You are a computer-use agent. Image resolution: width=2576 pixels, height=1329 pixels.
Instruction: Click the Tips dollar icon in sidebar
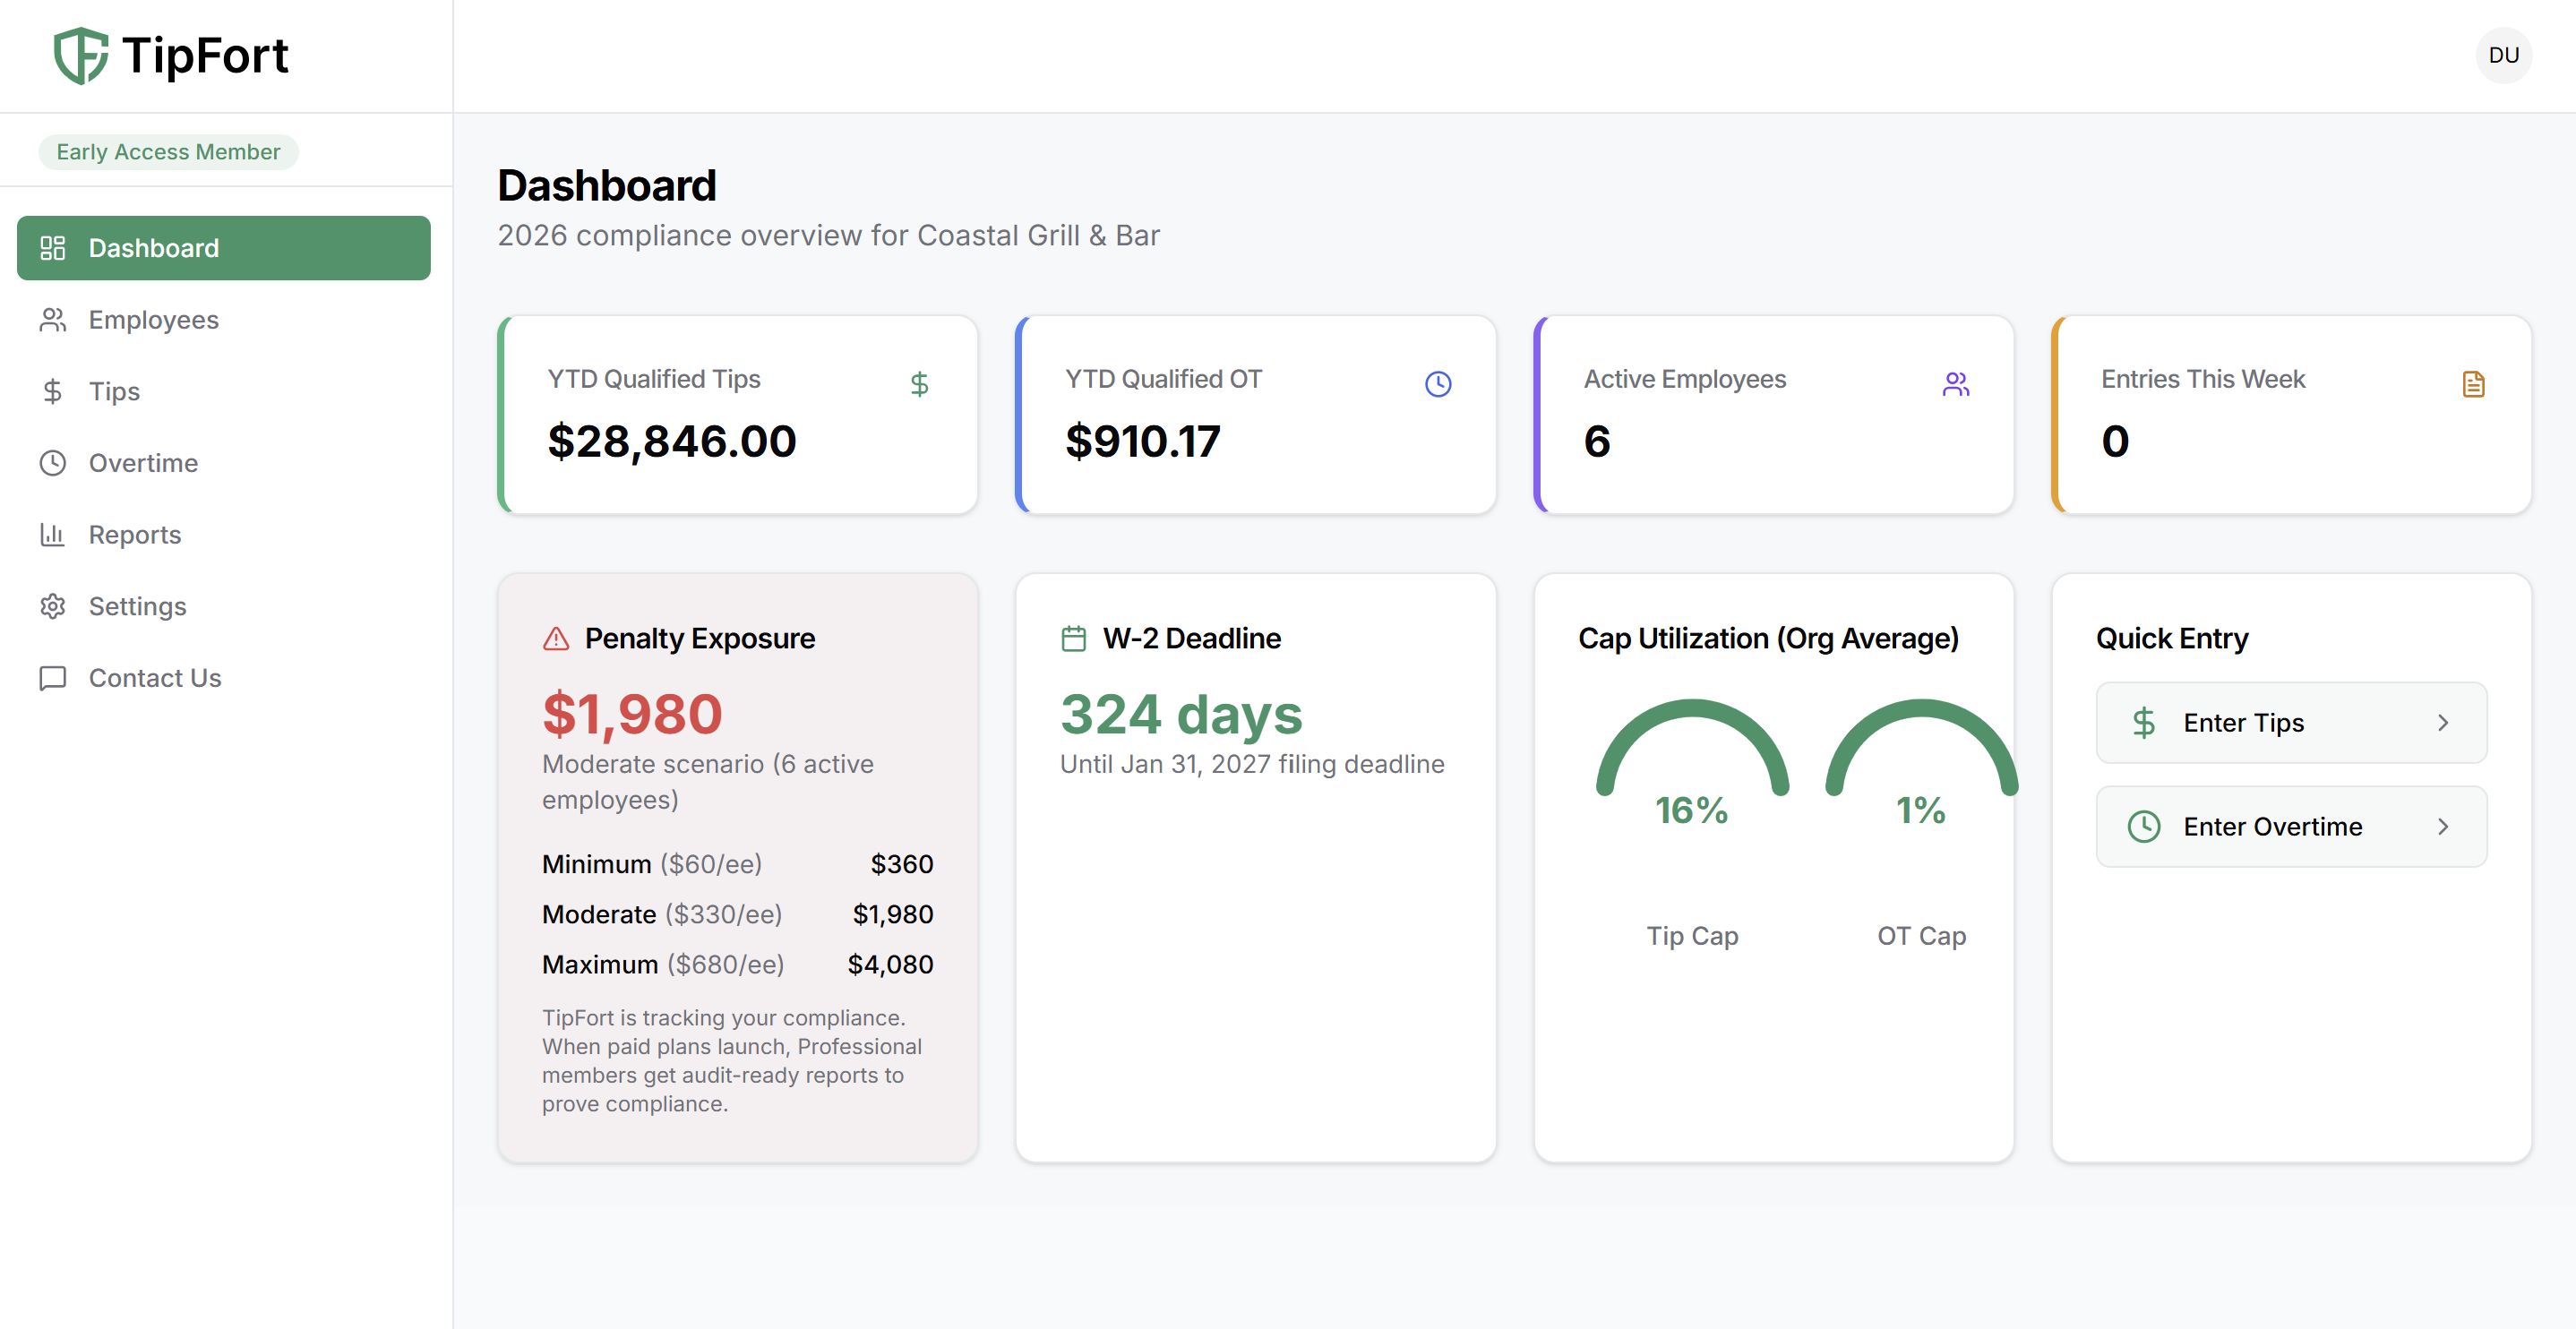(53, 391)
